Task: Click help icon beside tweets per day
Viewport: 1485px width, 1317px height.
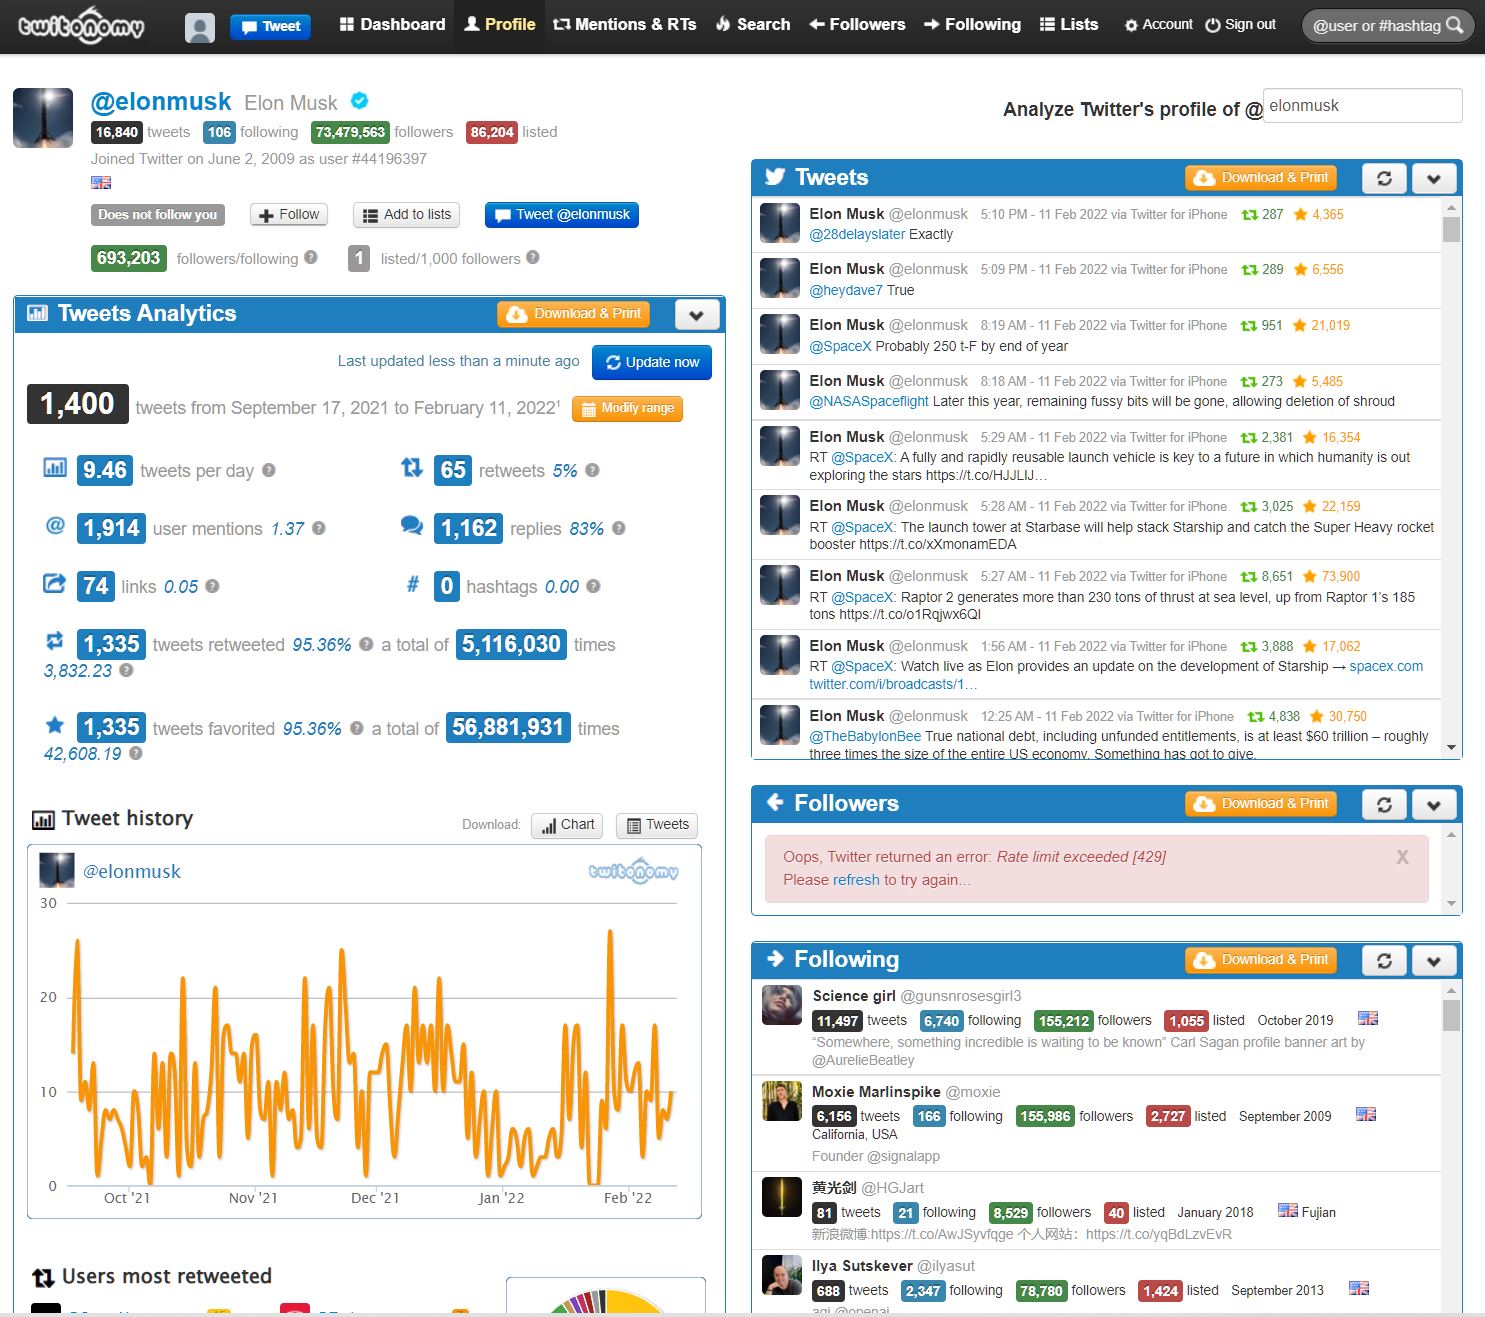Action: click(x=269, y=470)
